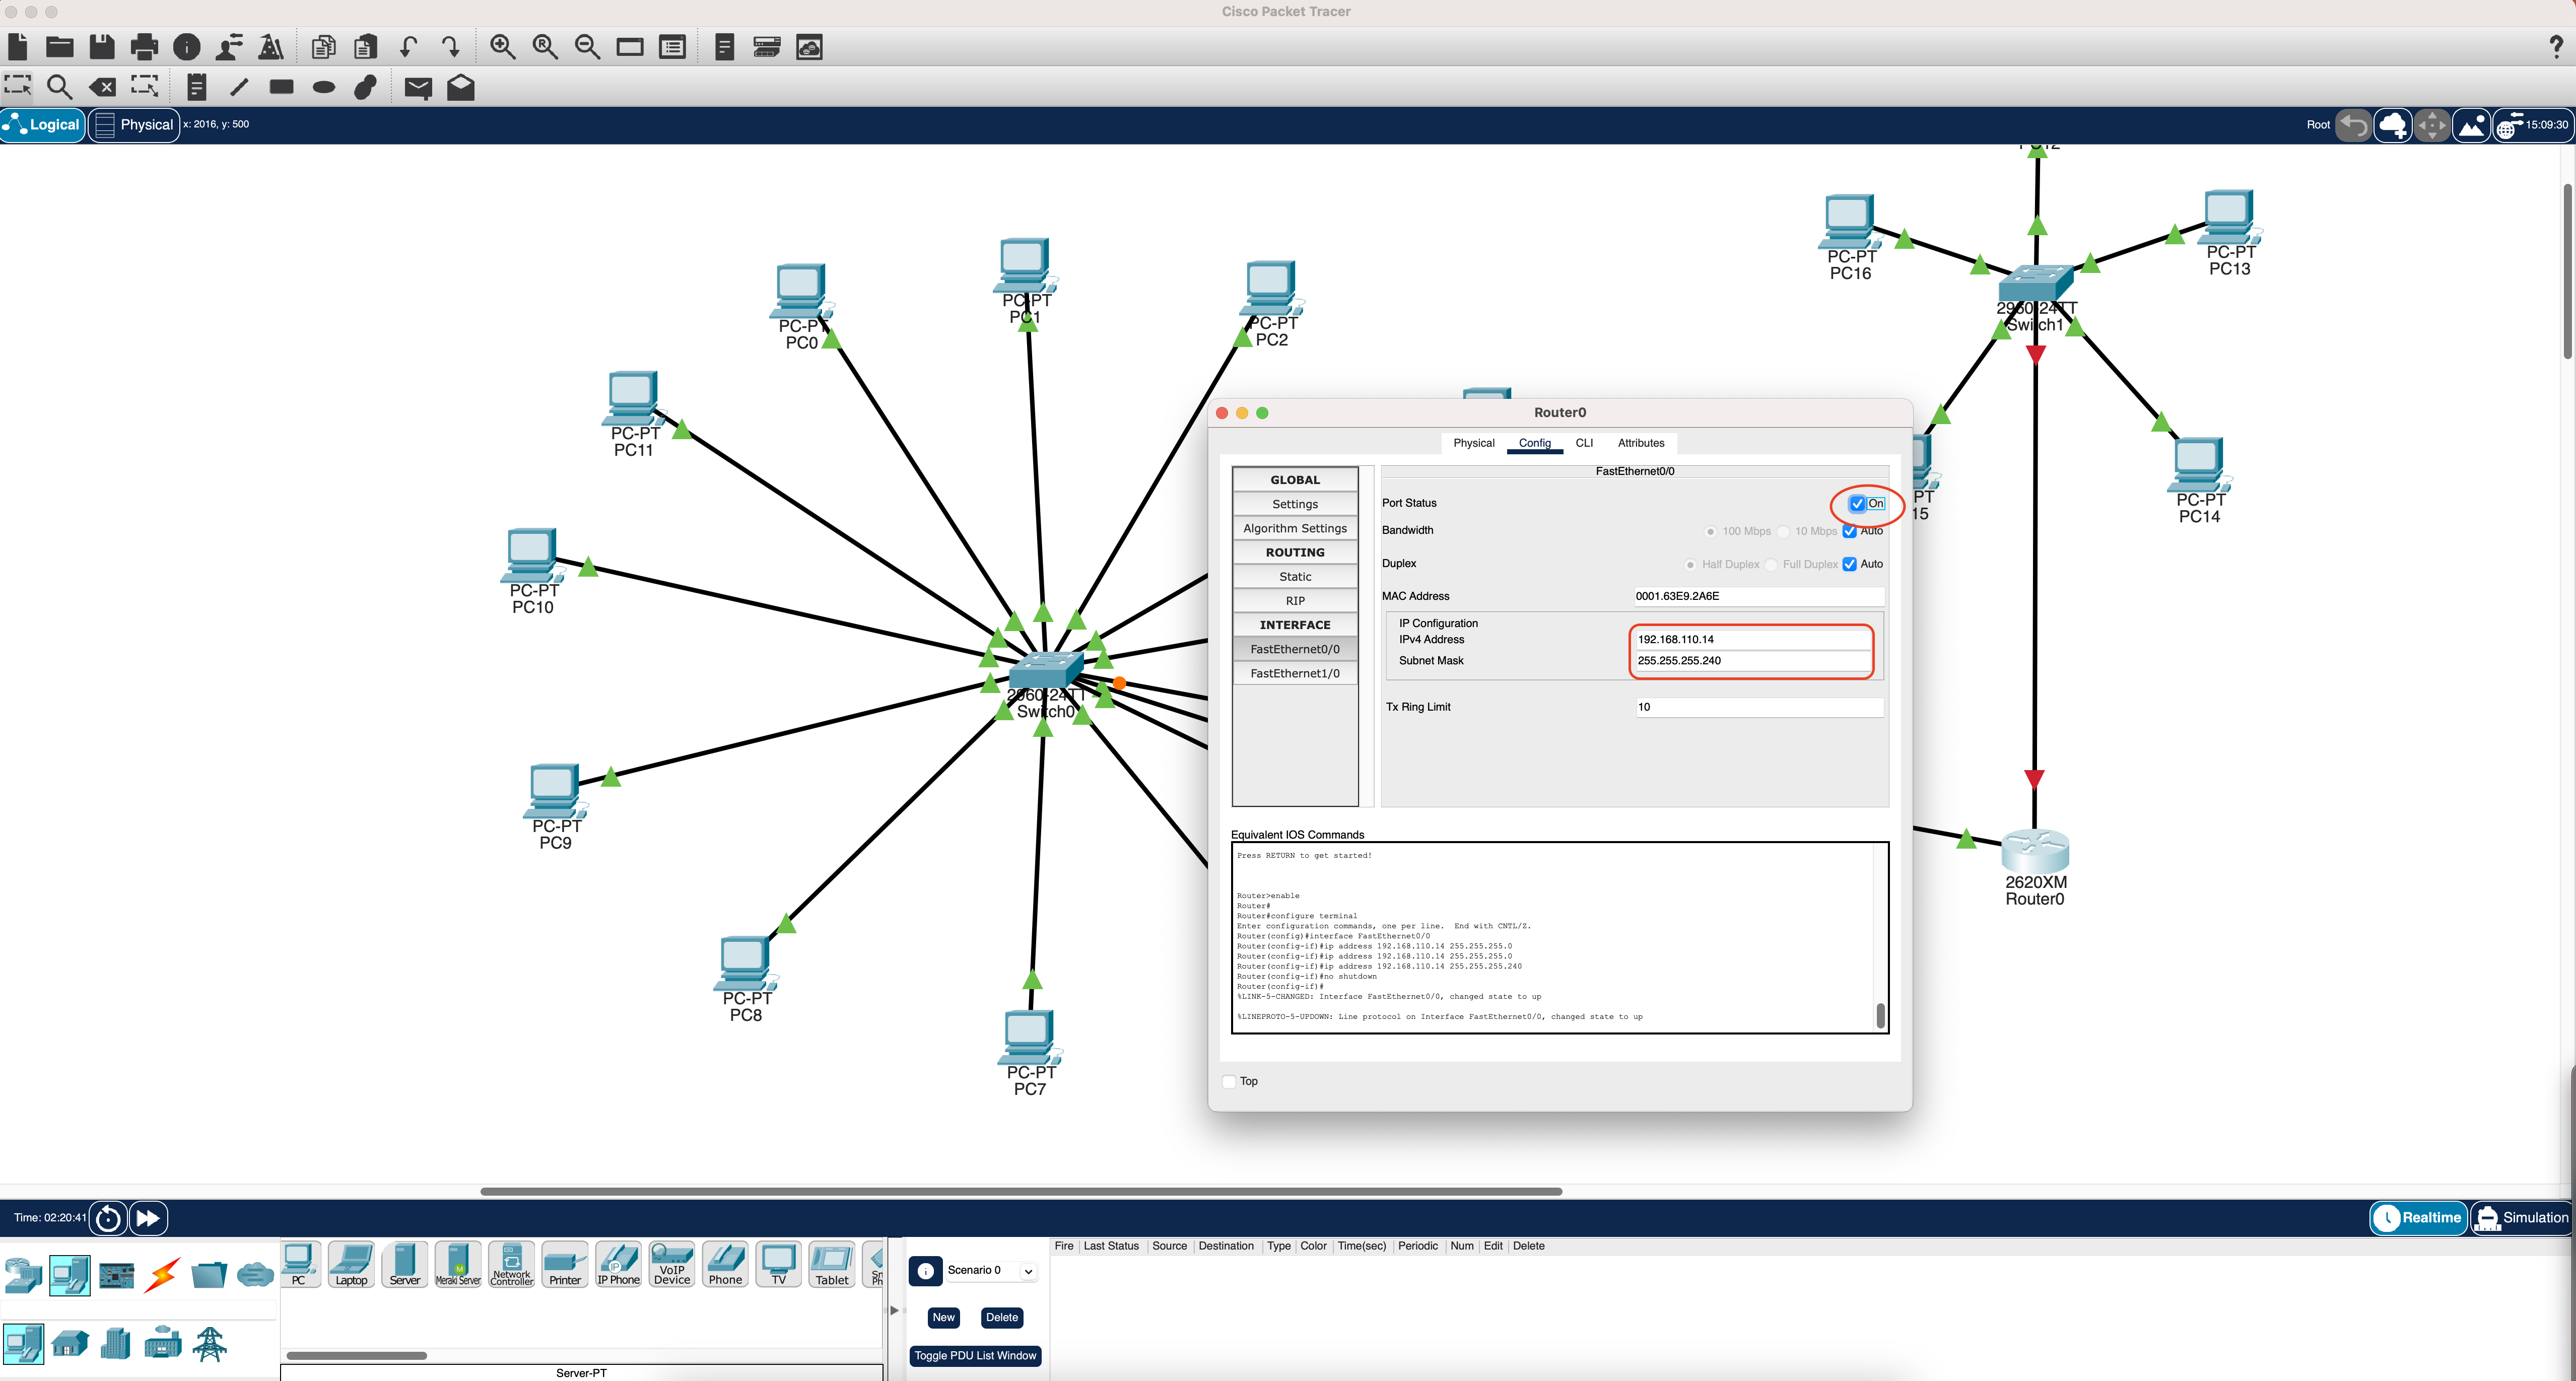
Task: Click the Undo arrow icon
Action: [408, 46]
